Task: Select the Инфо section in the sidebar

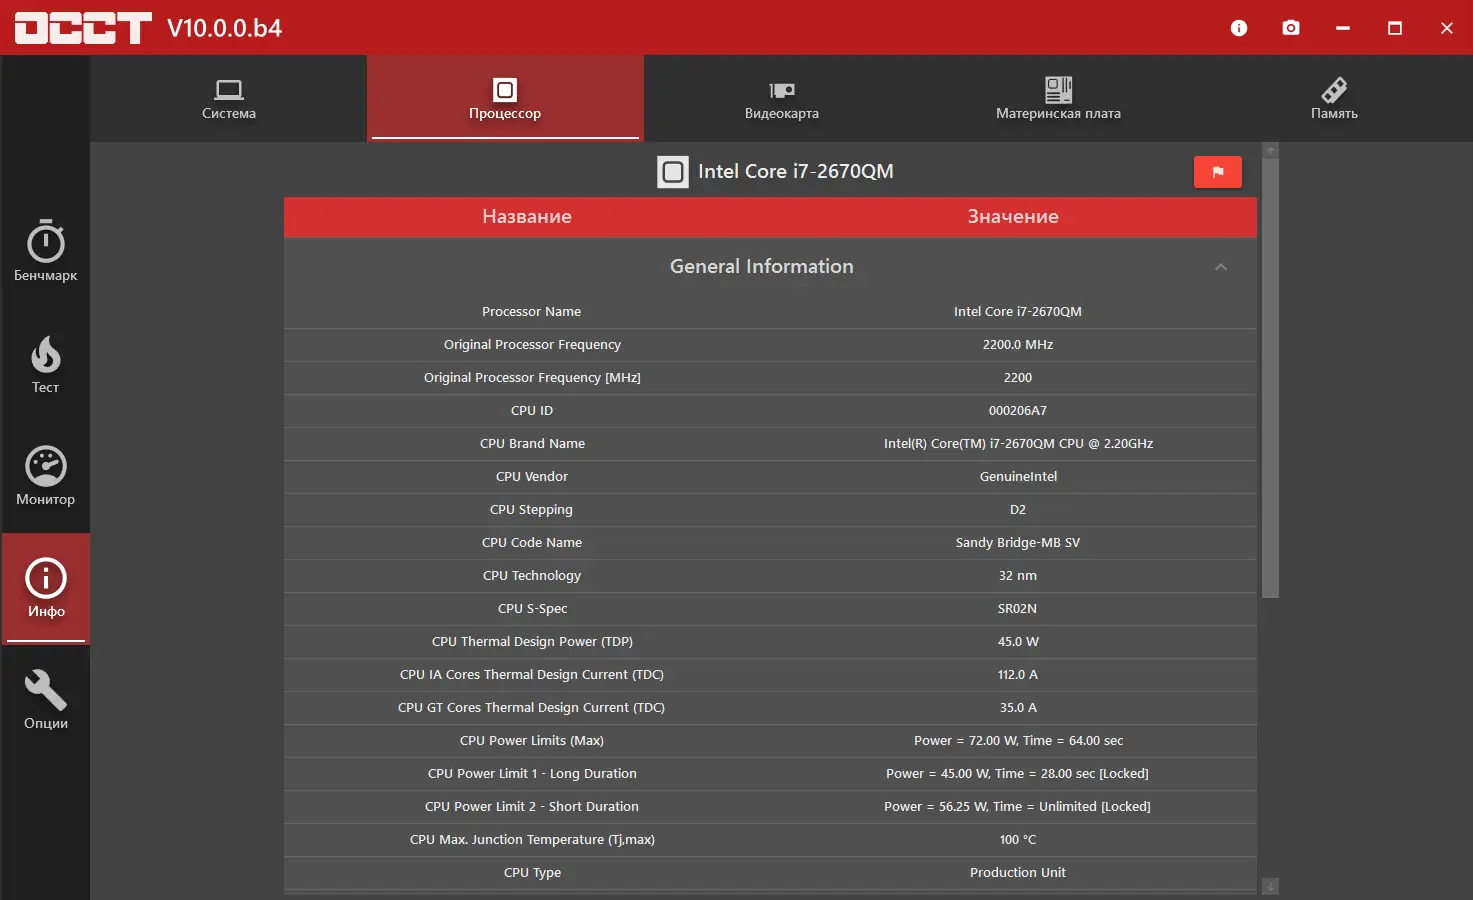Action: click(x=46, y=588)
